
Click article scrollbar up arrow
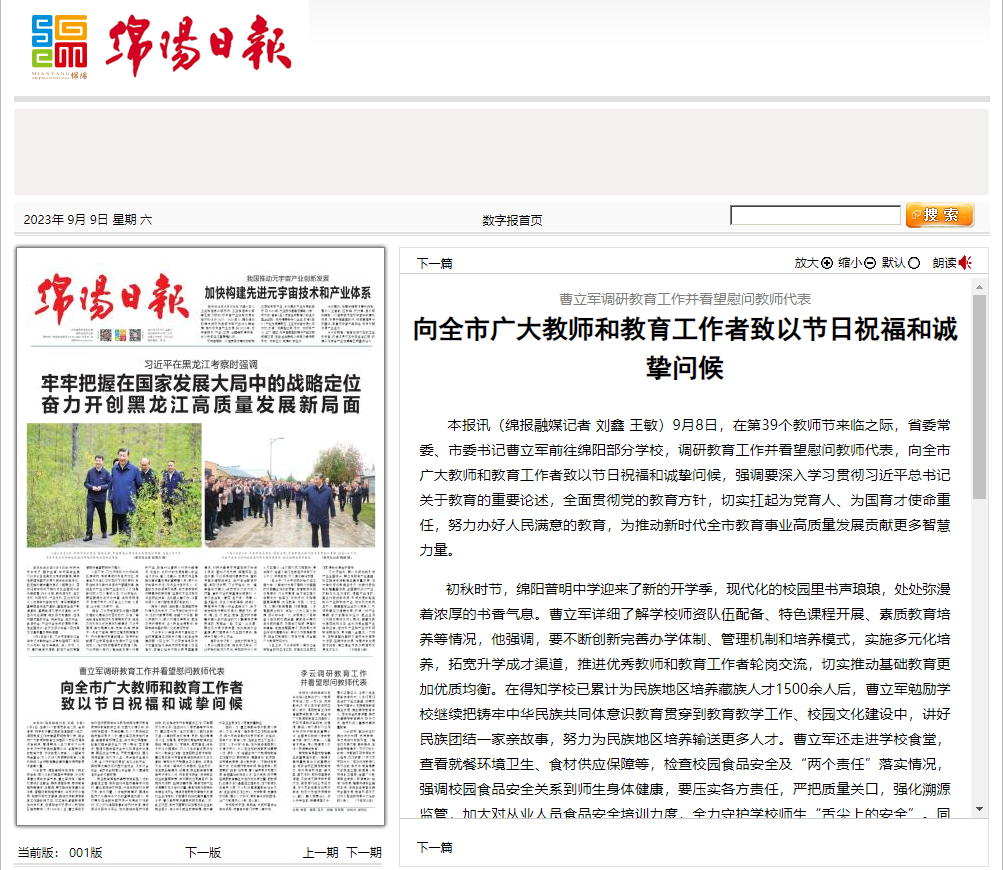tap(979, 288)
